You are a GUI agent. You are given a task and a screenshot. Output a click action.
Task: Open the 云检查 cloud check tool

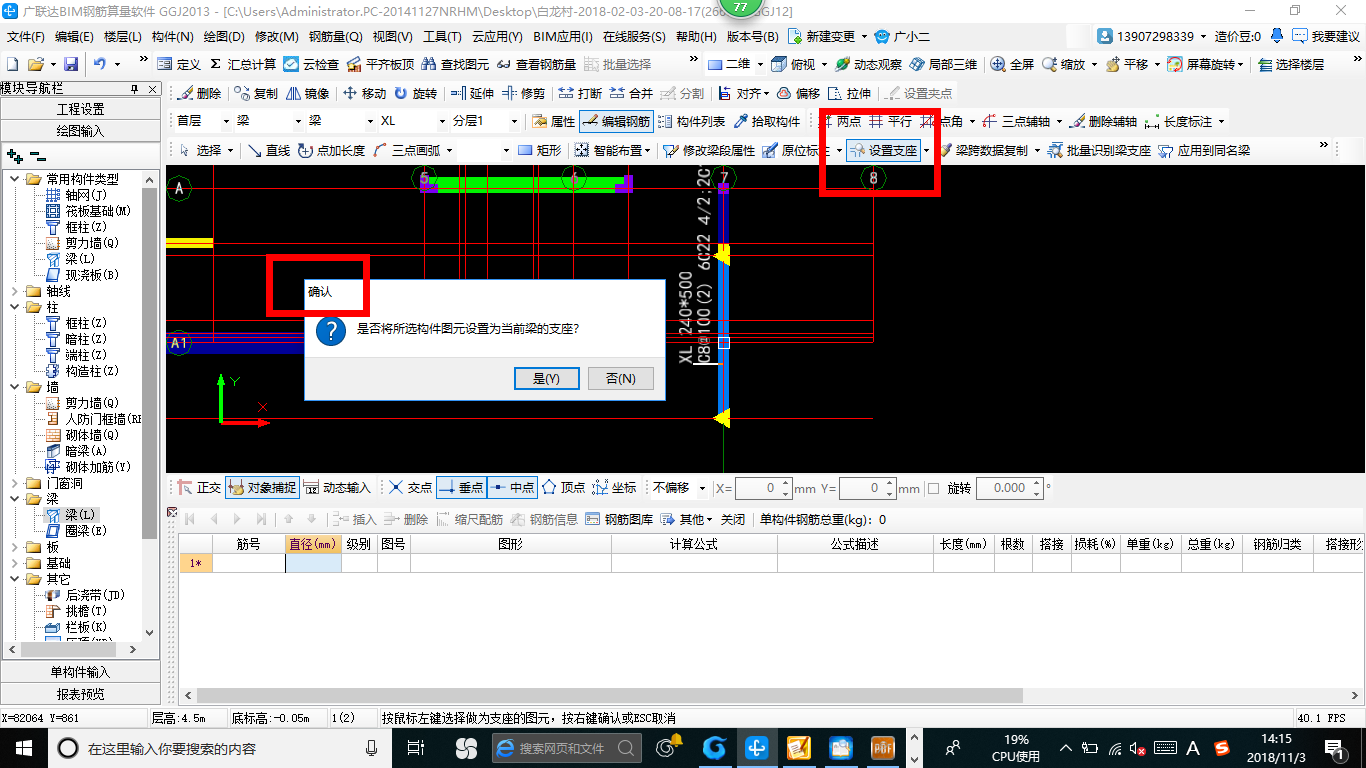tap(311, 64)
